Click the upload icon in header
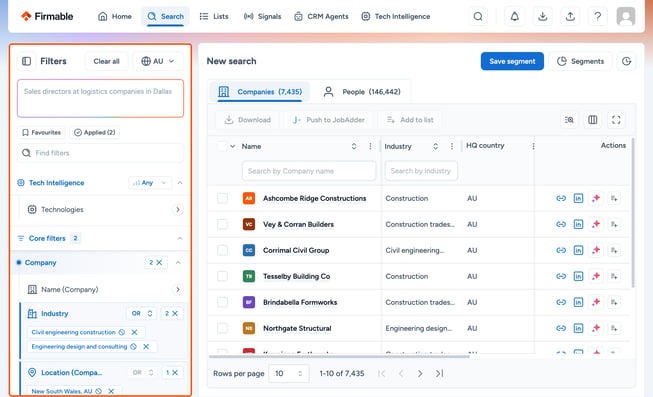This screenshot has height=397, width=653. [570, 17]
